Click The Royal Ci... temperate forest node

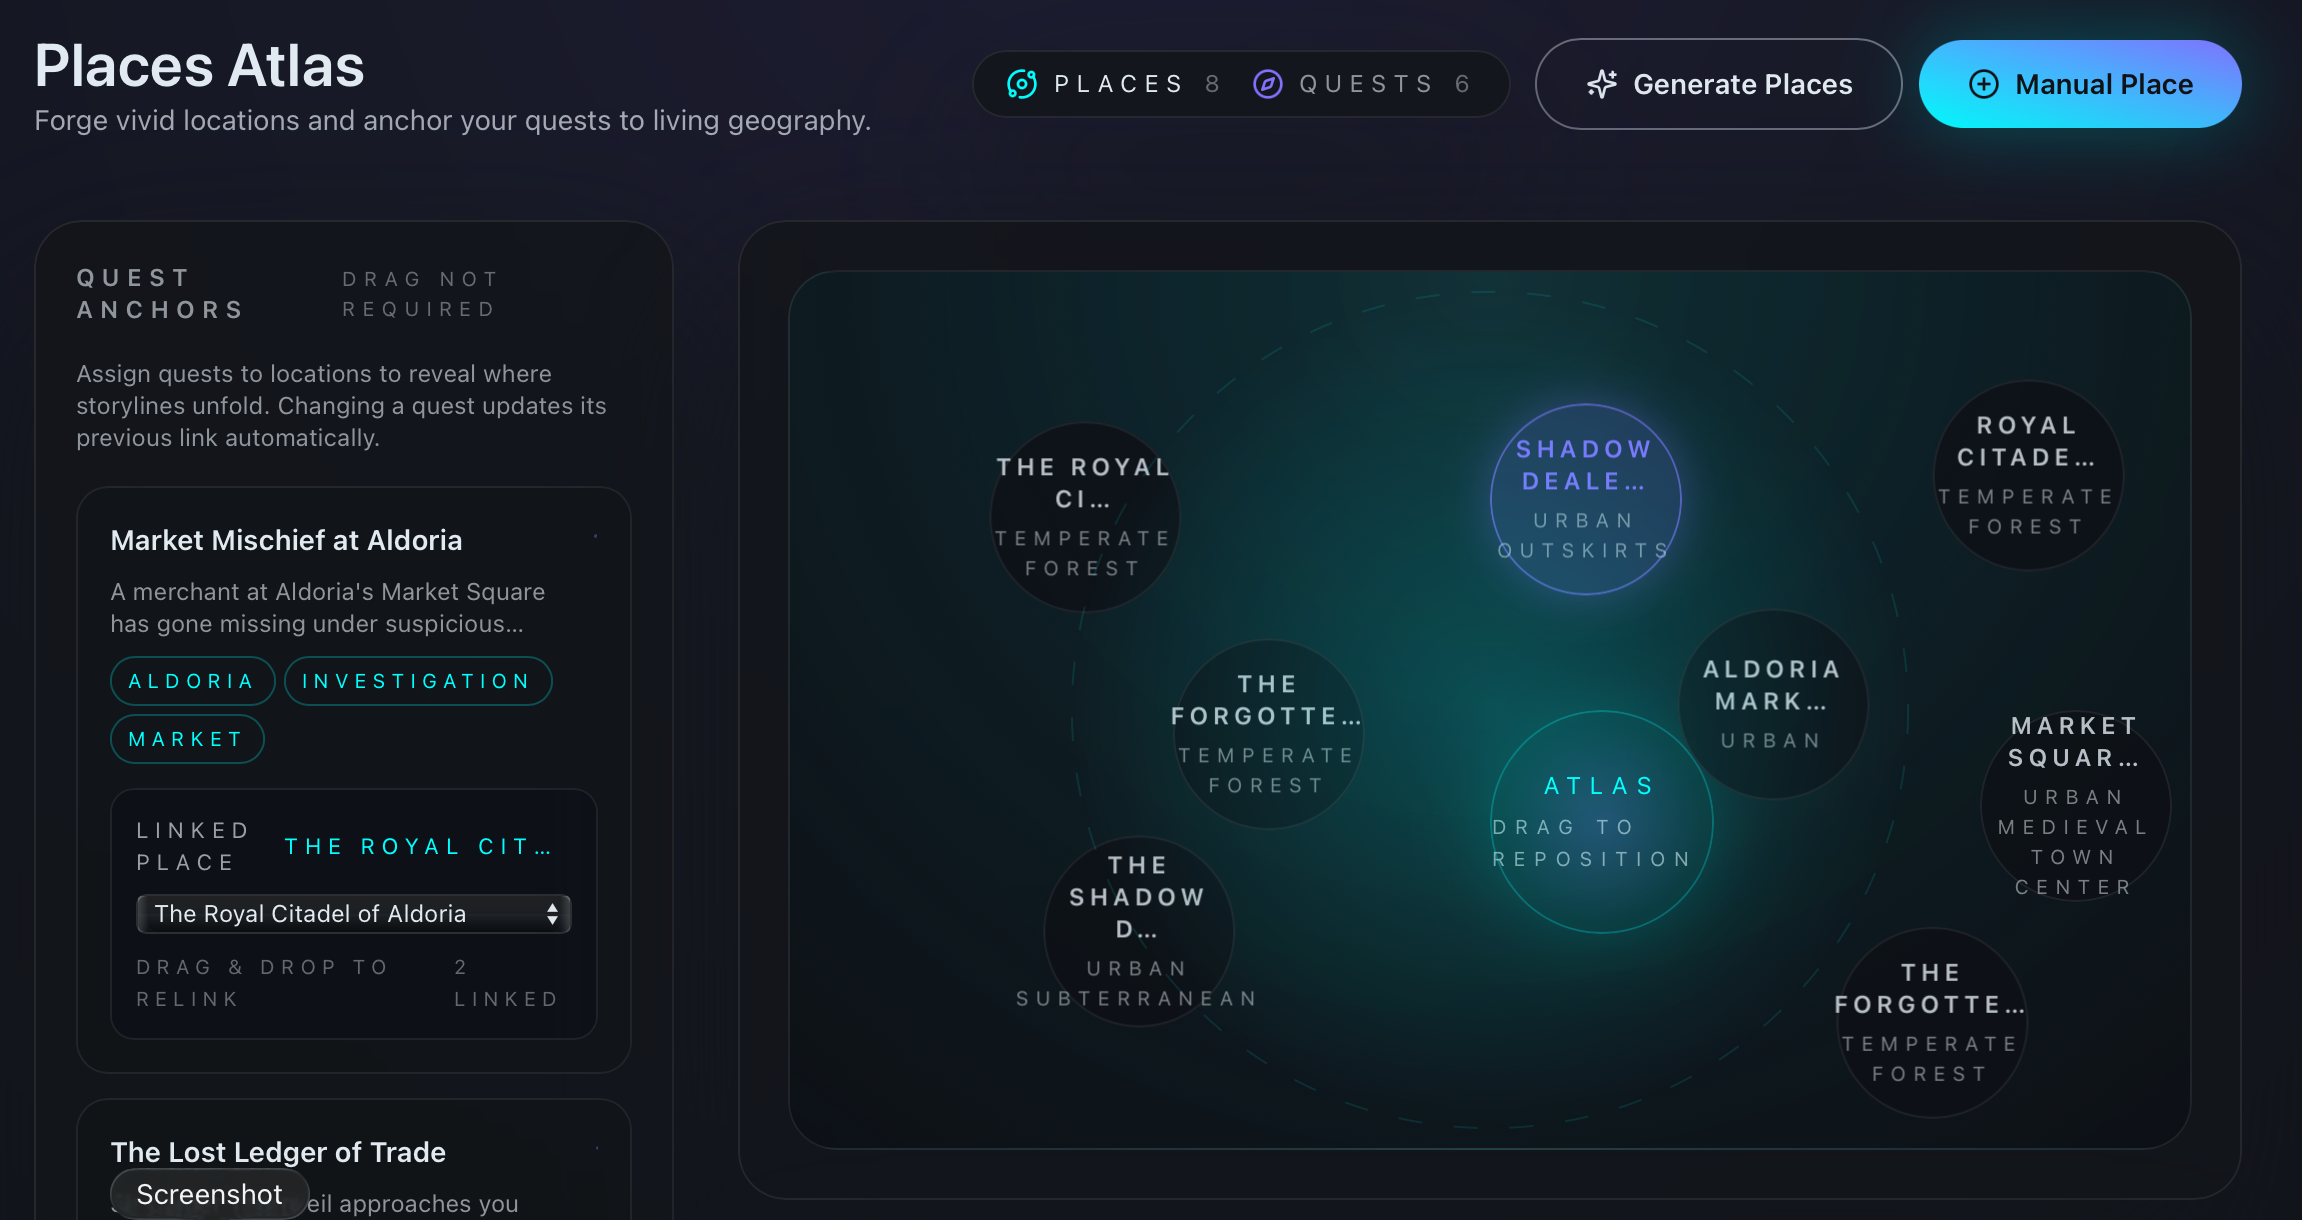[x=1084, y=517]
